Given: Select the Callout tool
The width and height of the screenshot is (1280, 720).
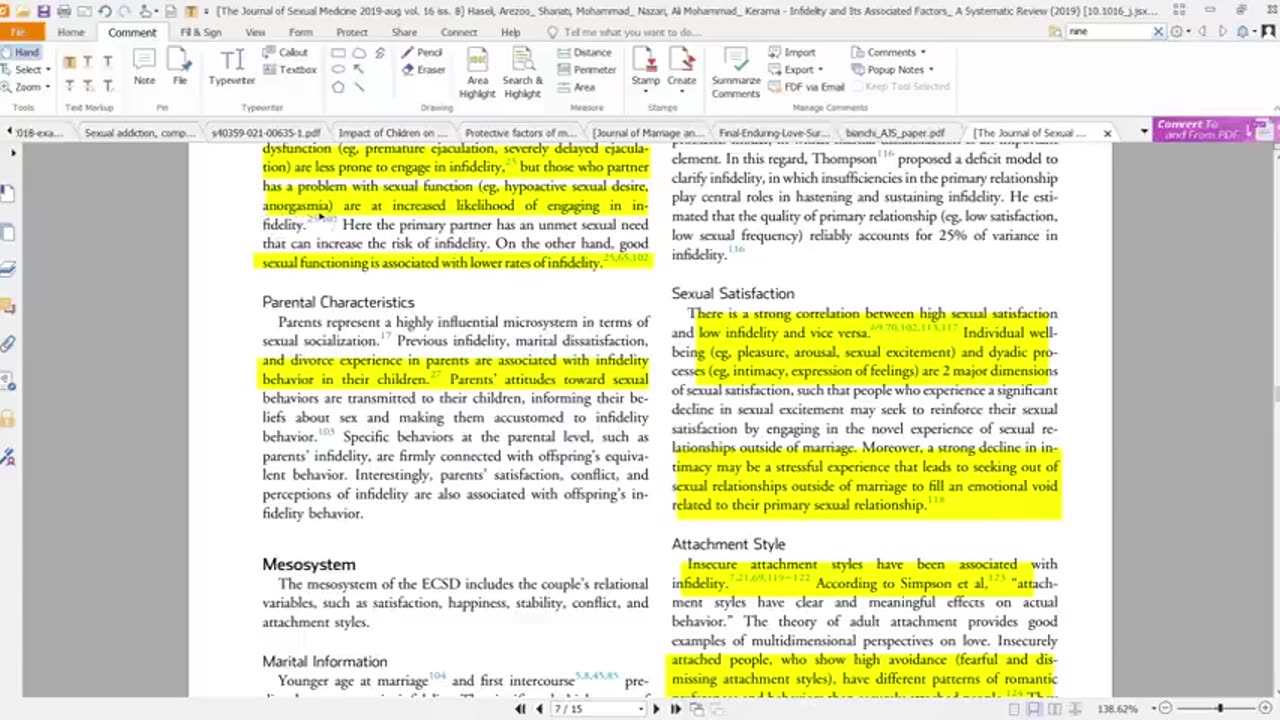Looking at the screenshot, I should coord(286,52).
